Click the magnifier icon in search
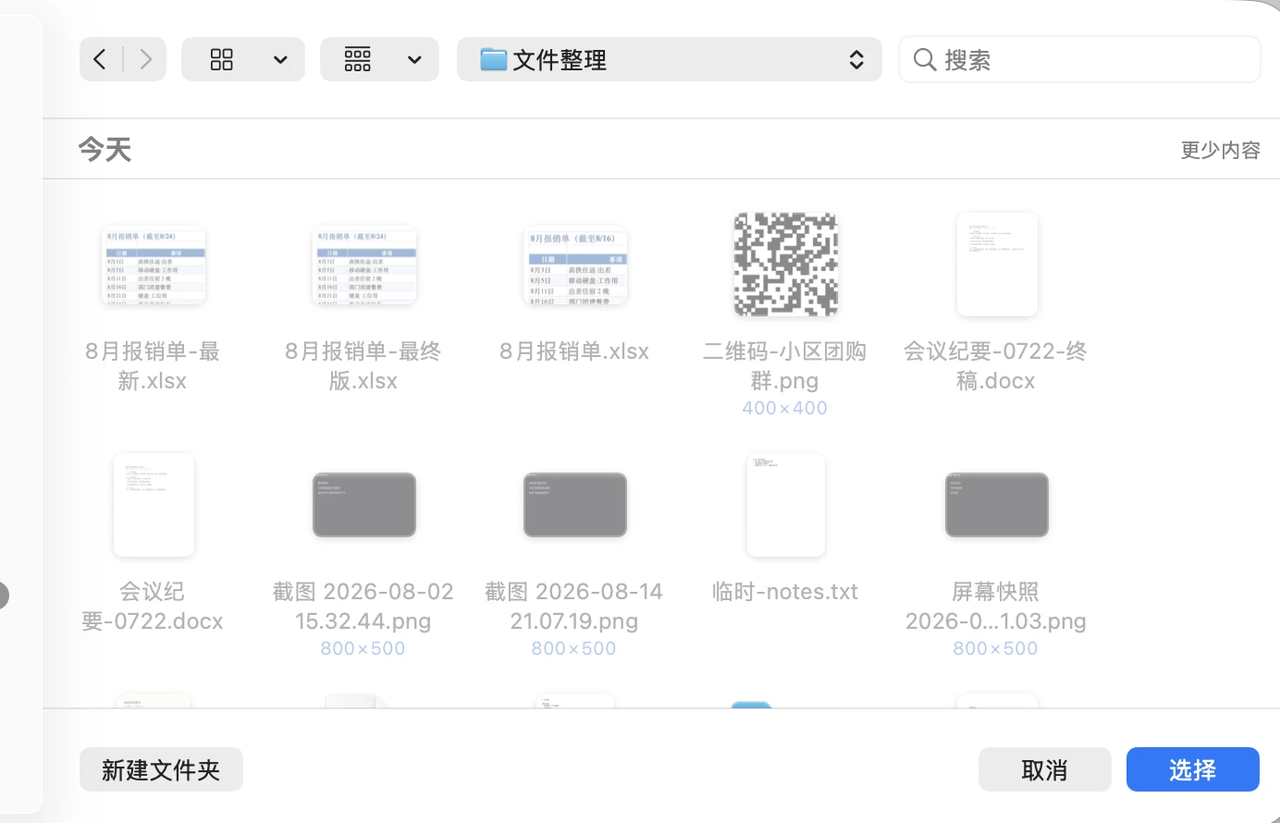 (925, 60)
